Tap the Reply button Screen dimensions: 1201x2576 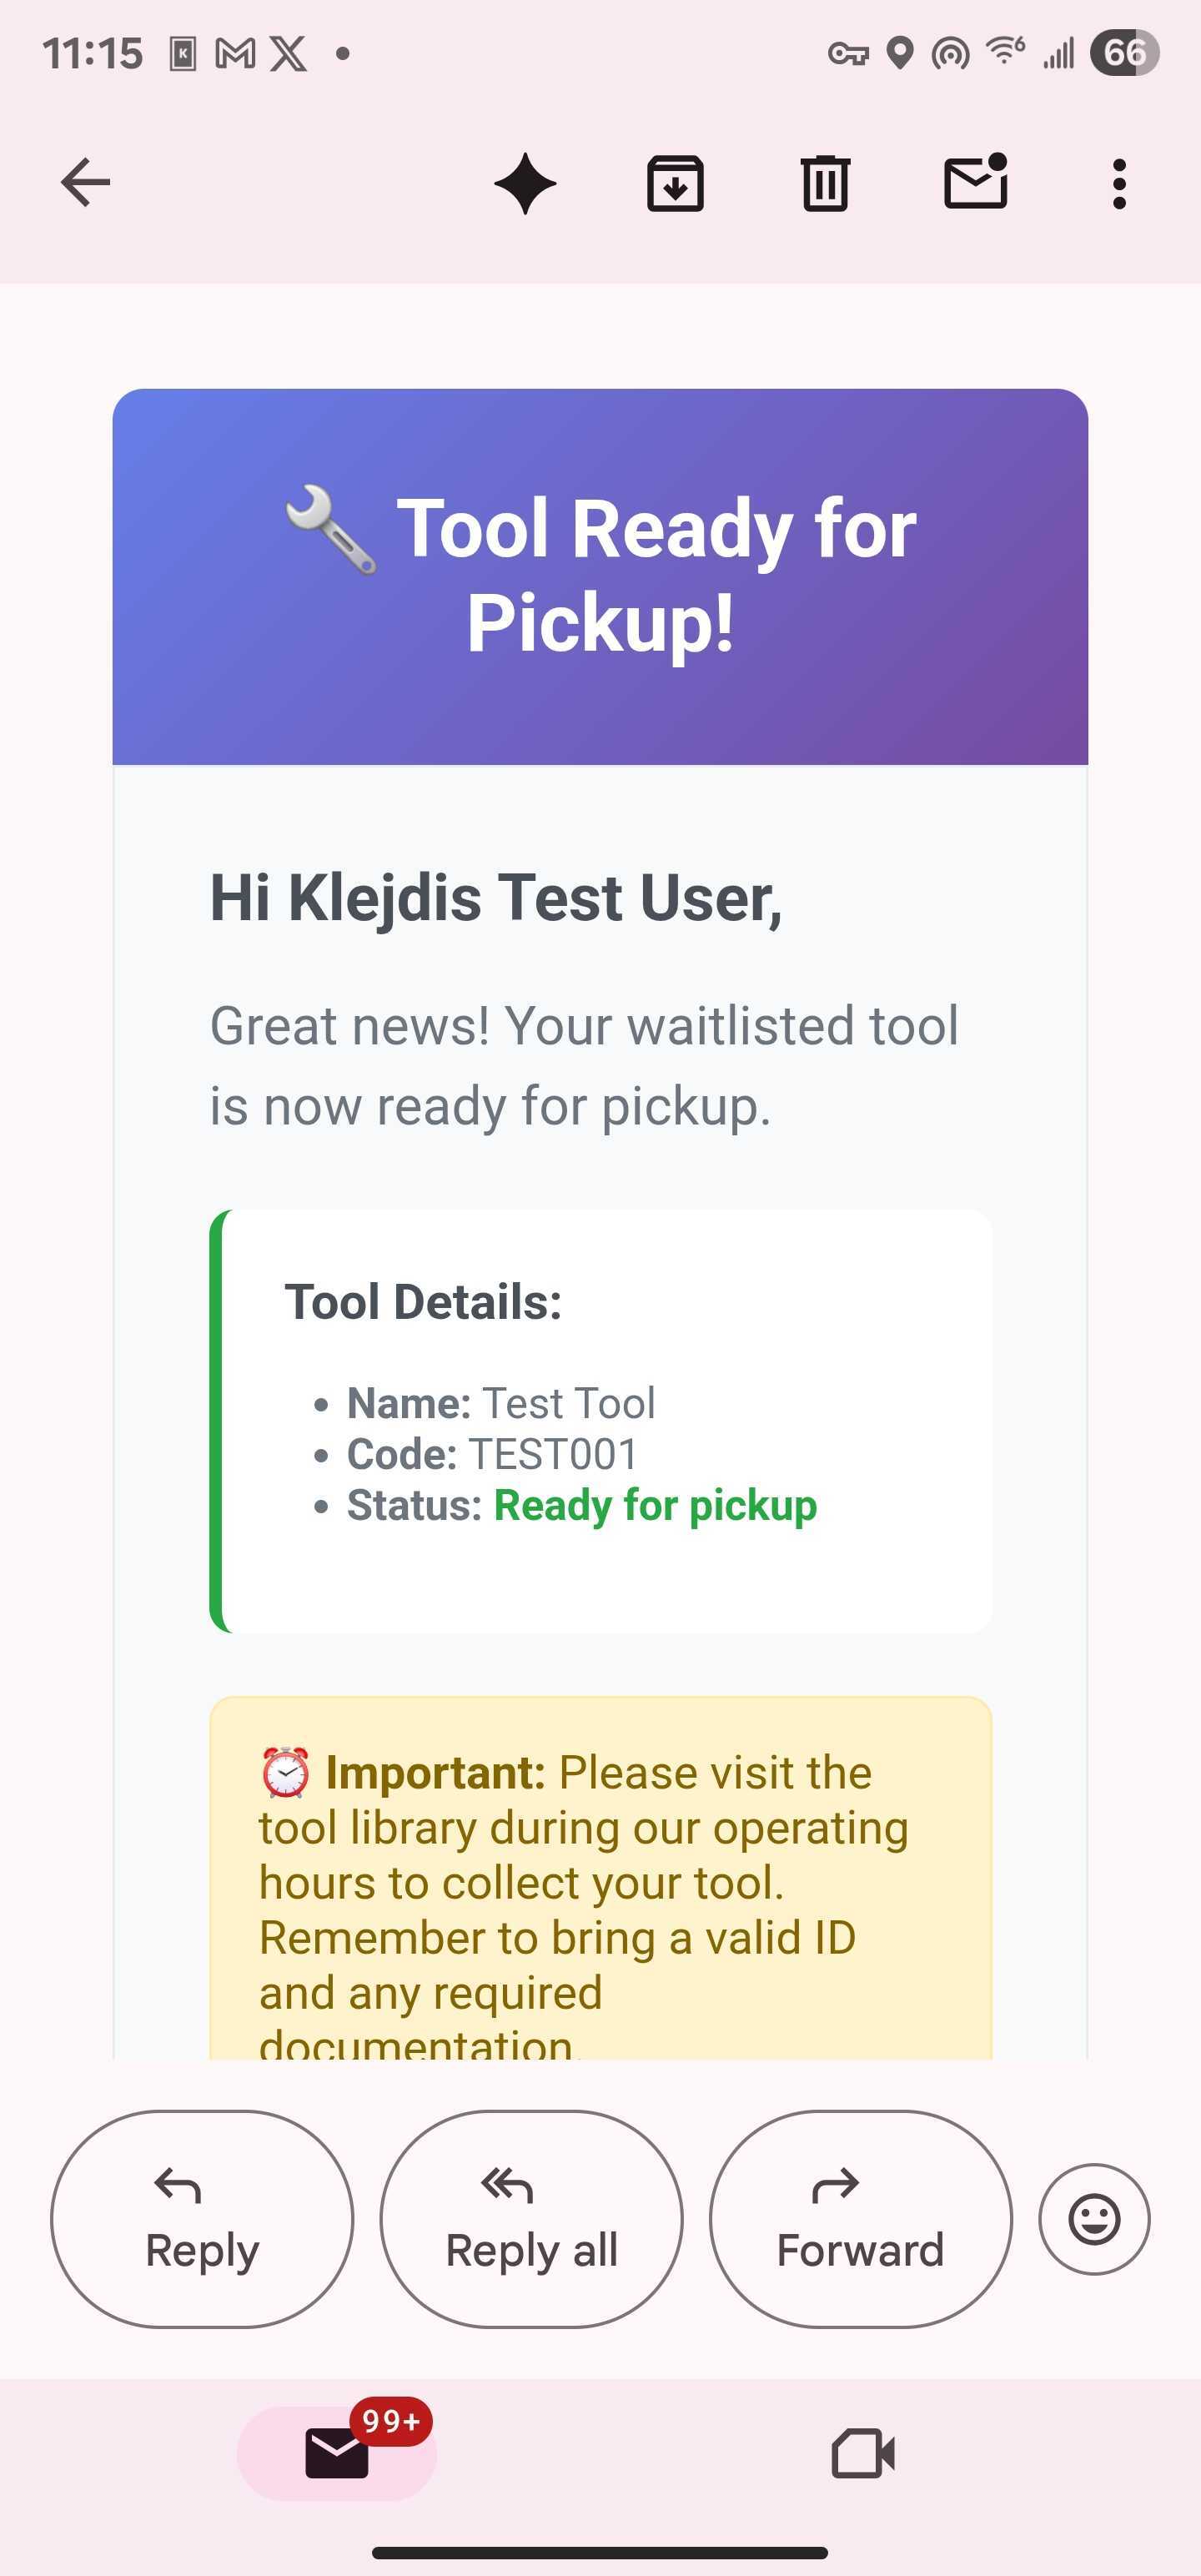click(x=202, y=2219)
